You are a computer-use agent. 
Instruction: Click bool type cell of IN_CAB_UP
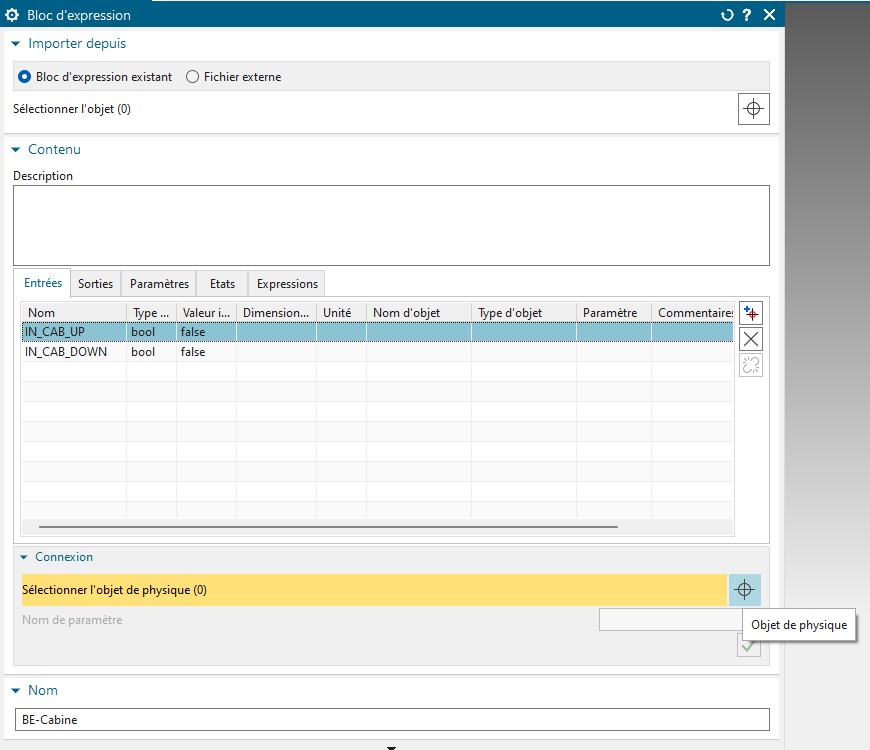151,332
